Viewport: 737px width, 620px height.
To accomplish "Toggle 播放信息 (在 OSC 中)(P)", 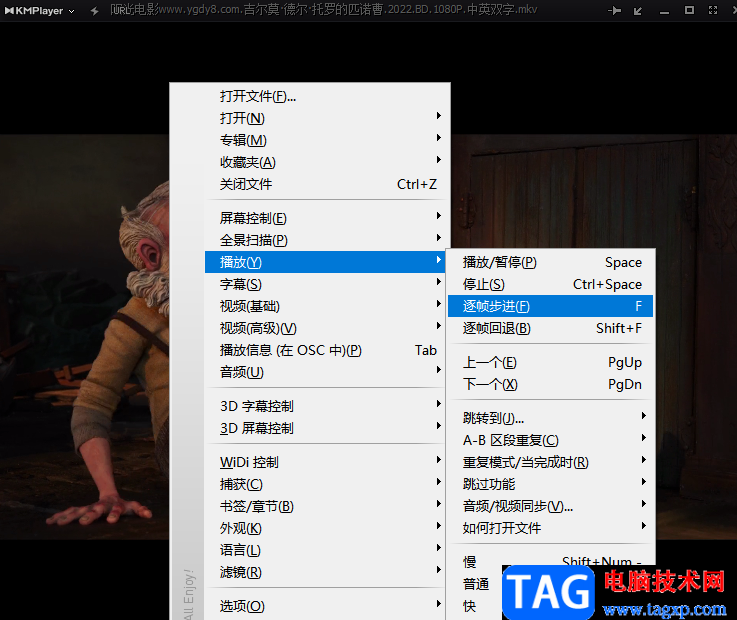I will click(x=325, y=350).
